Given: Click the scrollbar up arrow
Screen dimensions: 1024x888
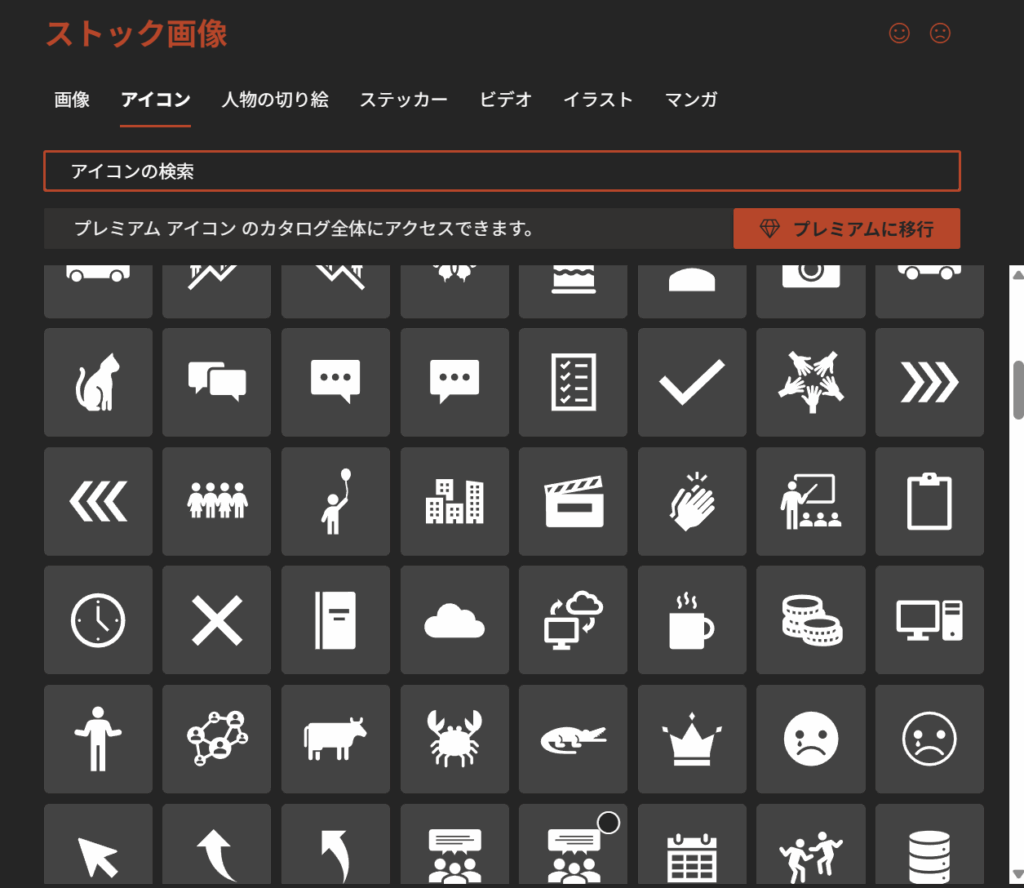Looking at the screenshot, I should tap(1017, 275).
